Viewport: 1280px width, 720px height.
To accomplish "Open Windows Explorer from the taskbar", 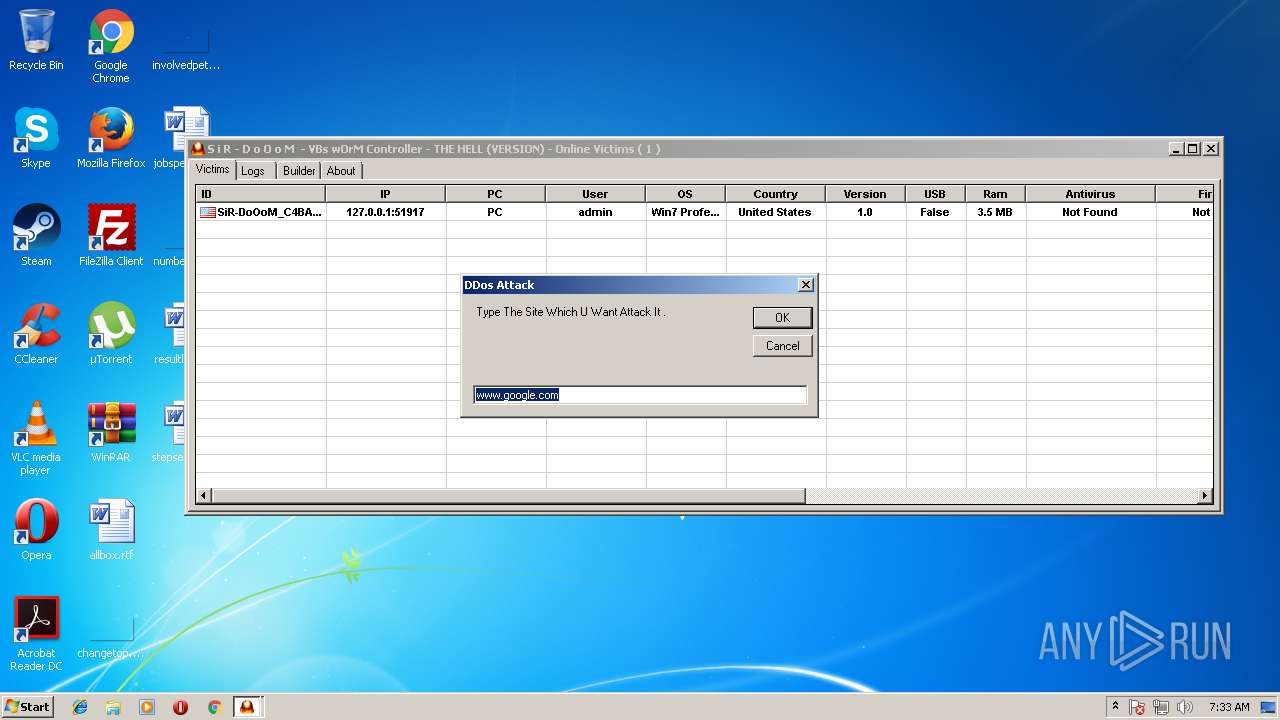I will point(113,707).
